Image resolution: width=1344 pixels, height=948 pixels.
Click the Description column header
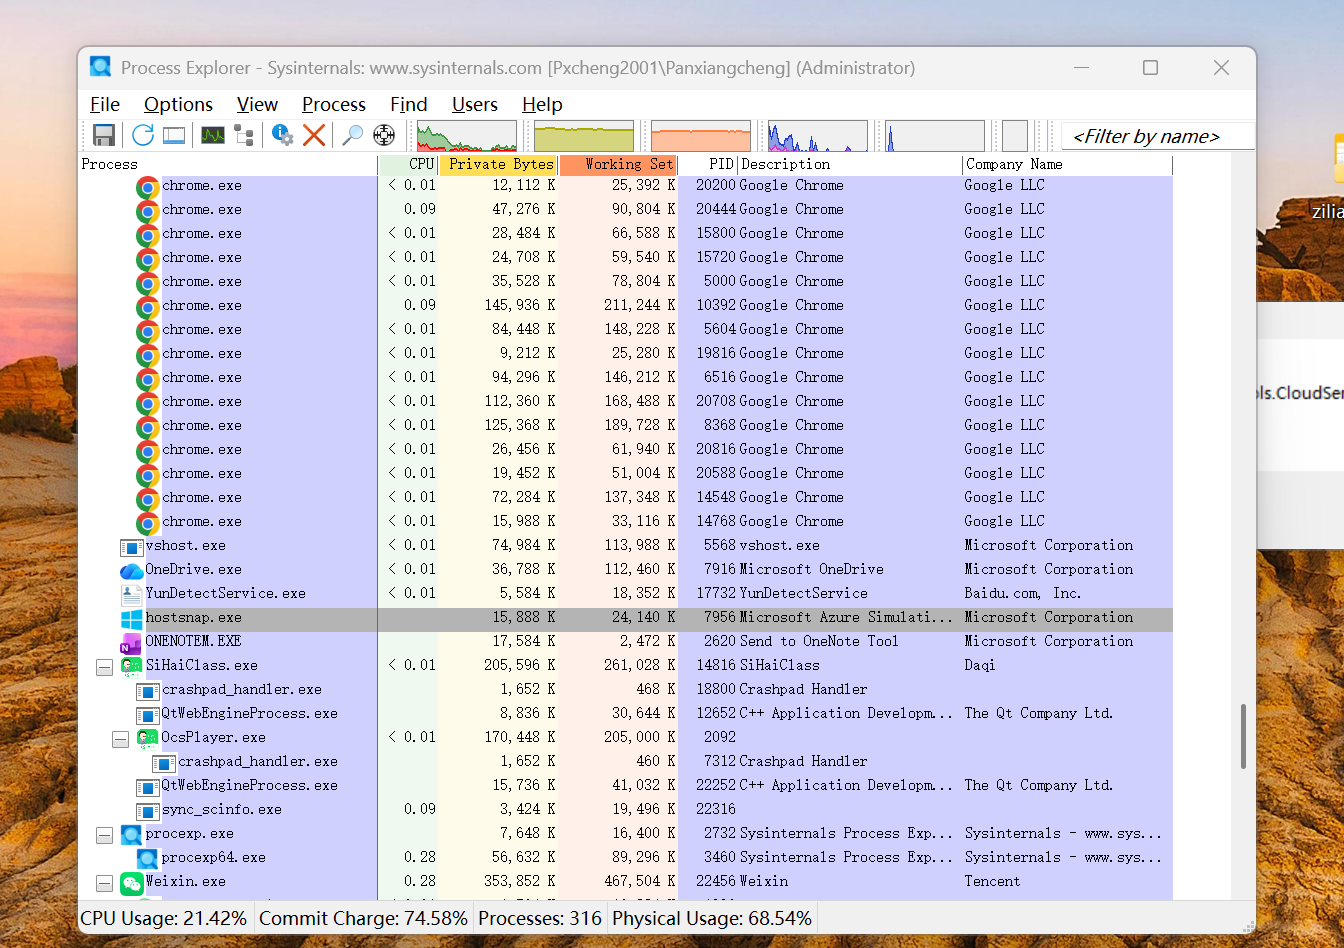click(x=850, y=165)
